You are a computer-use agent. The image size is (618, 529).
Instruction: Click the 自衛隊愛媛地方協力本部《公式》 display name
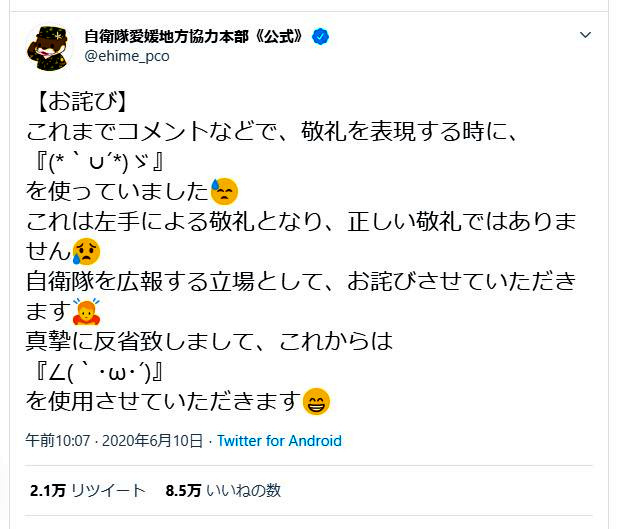tap(196, 37)
